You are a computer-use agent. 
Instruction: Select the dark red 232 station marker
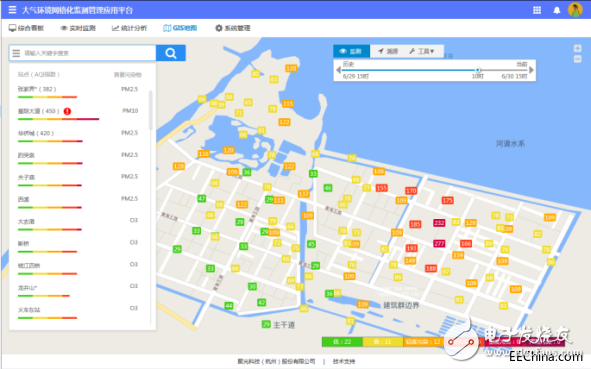pos(439,223)
